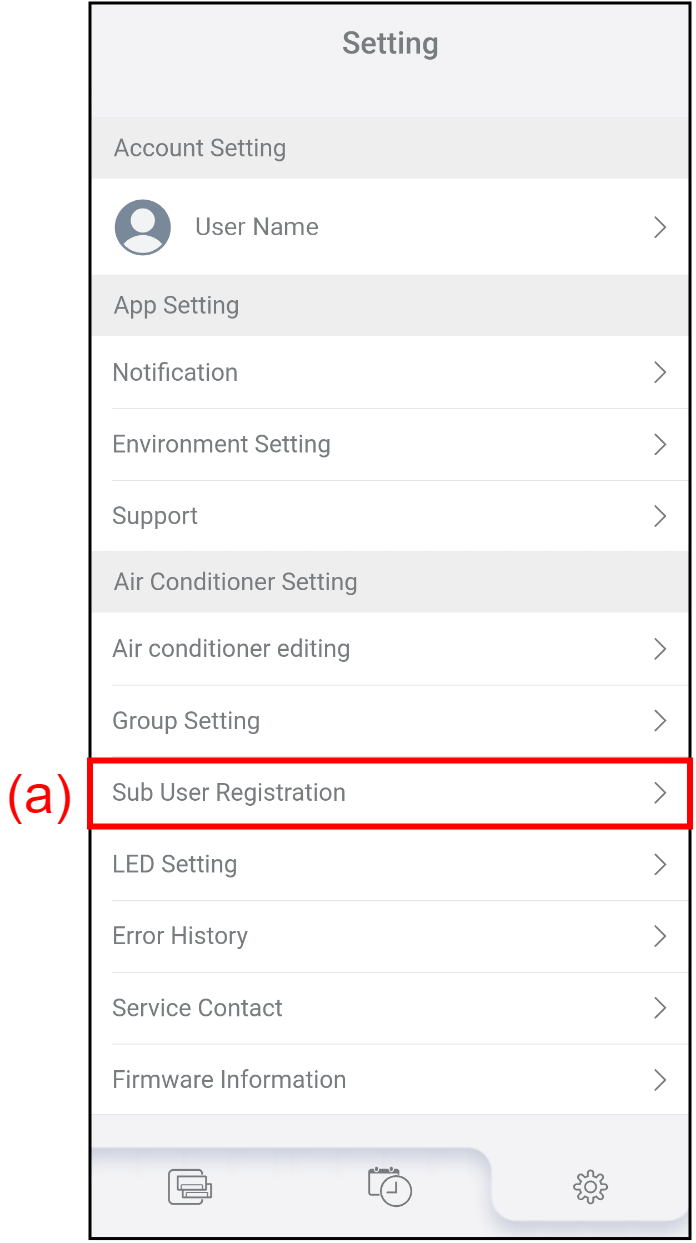Select the schedule timer icon at the bottom
This screenshot has width=696, height=1243.
click(x=390, y=1186)
